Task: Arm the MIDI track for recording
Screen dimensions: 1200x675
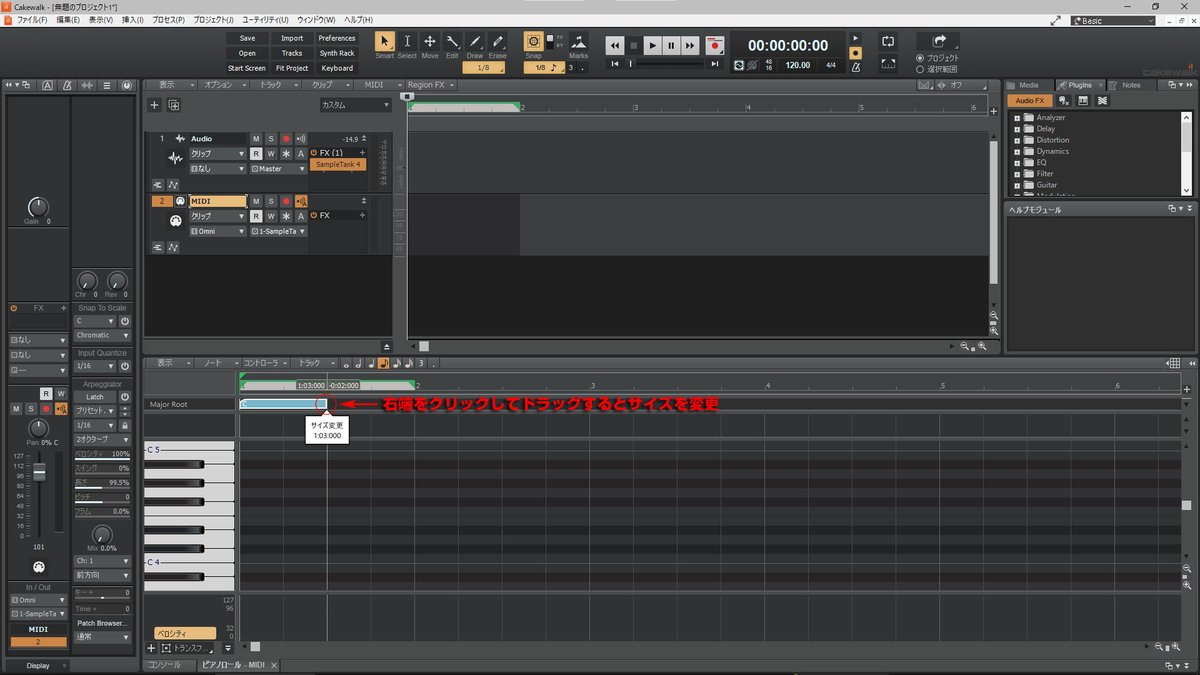Action: (x=285, y=201)
